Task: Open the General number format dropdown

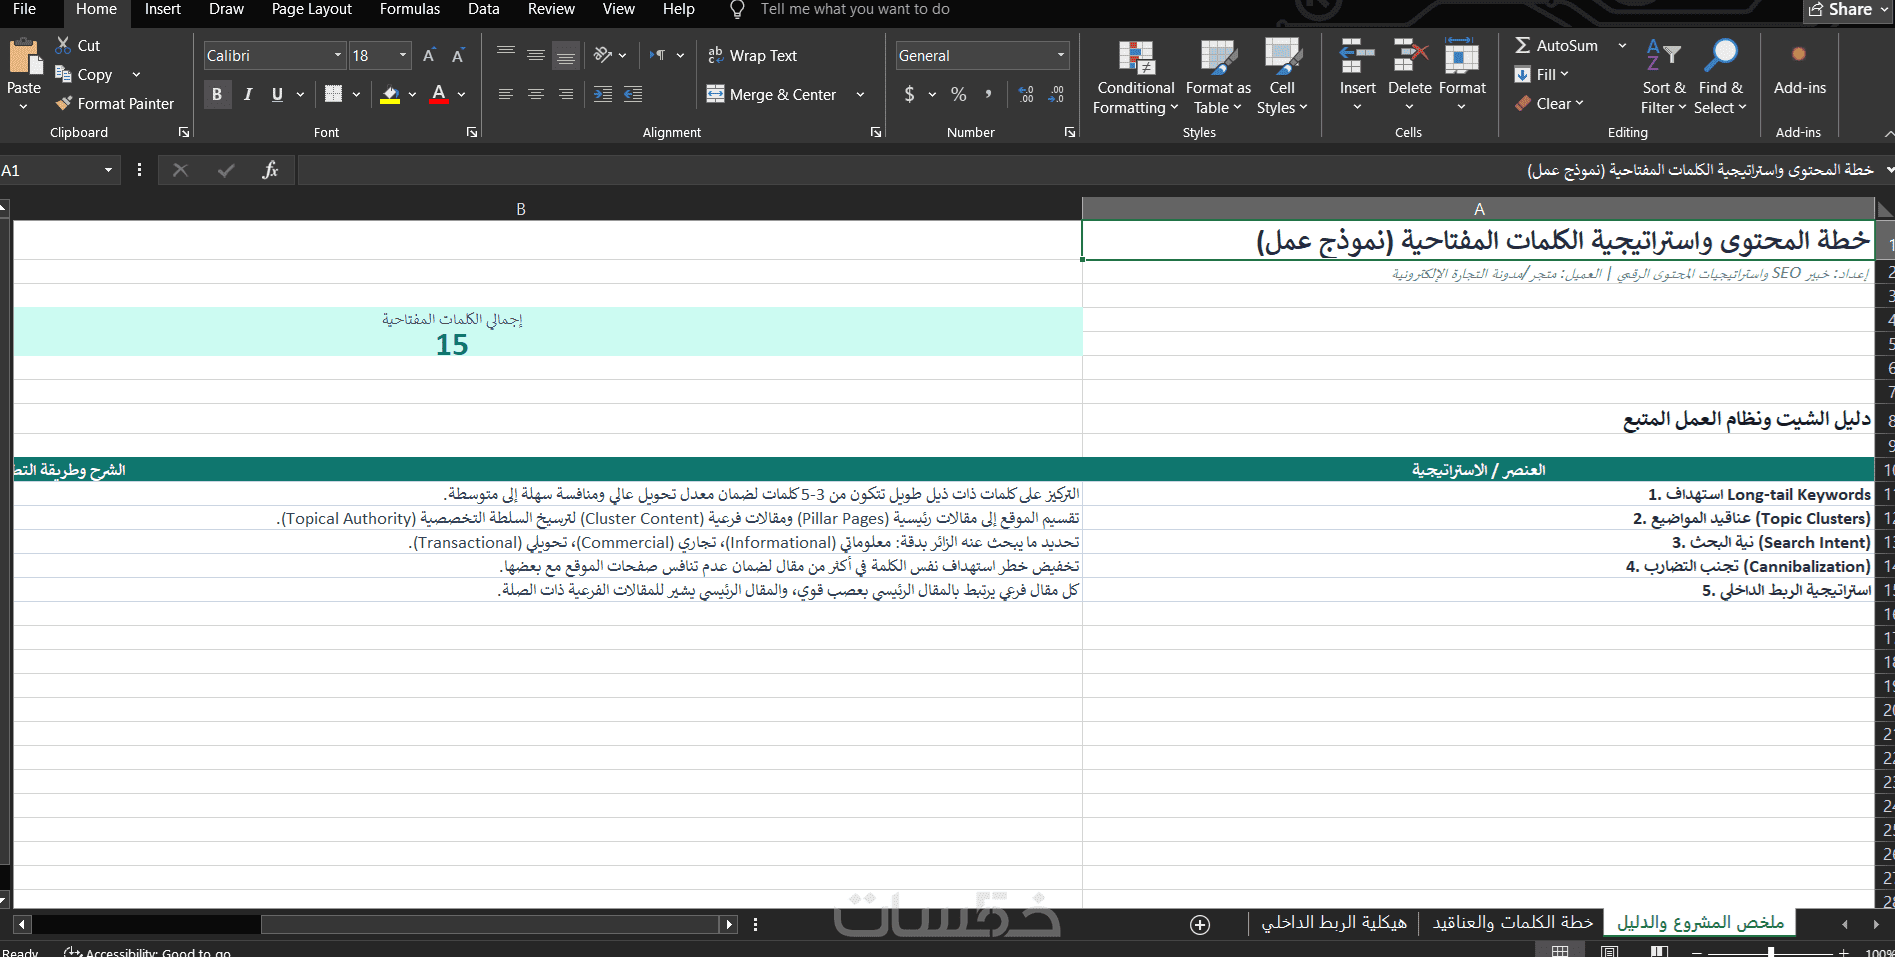Action: 1060,56
